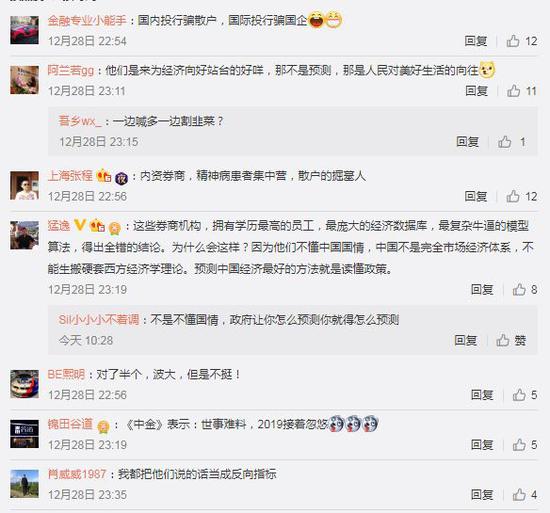Screen dimensions: 550x513
Task: Visit Sil小小小不着调's profile link
Action: pos(99,320)
